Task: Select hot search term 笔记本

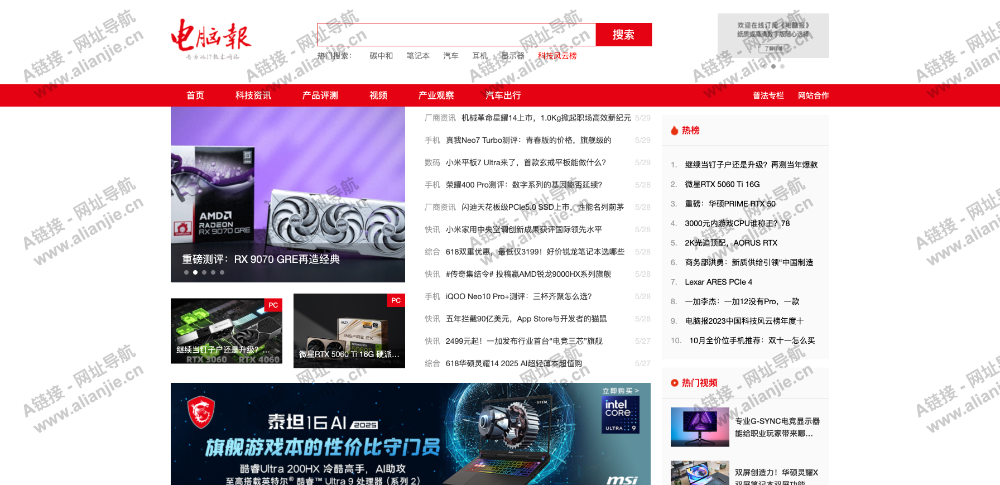Action: click(x=418, y=56)
